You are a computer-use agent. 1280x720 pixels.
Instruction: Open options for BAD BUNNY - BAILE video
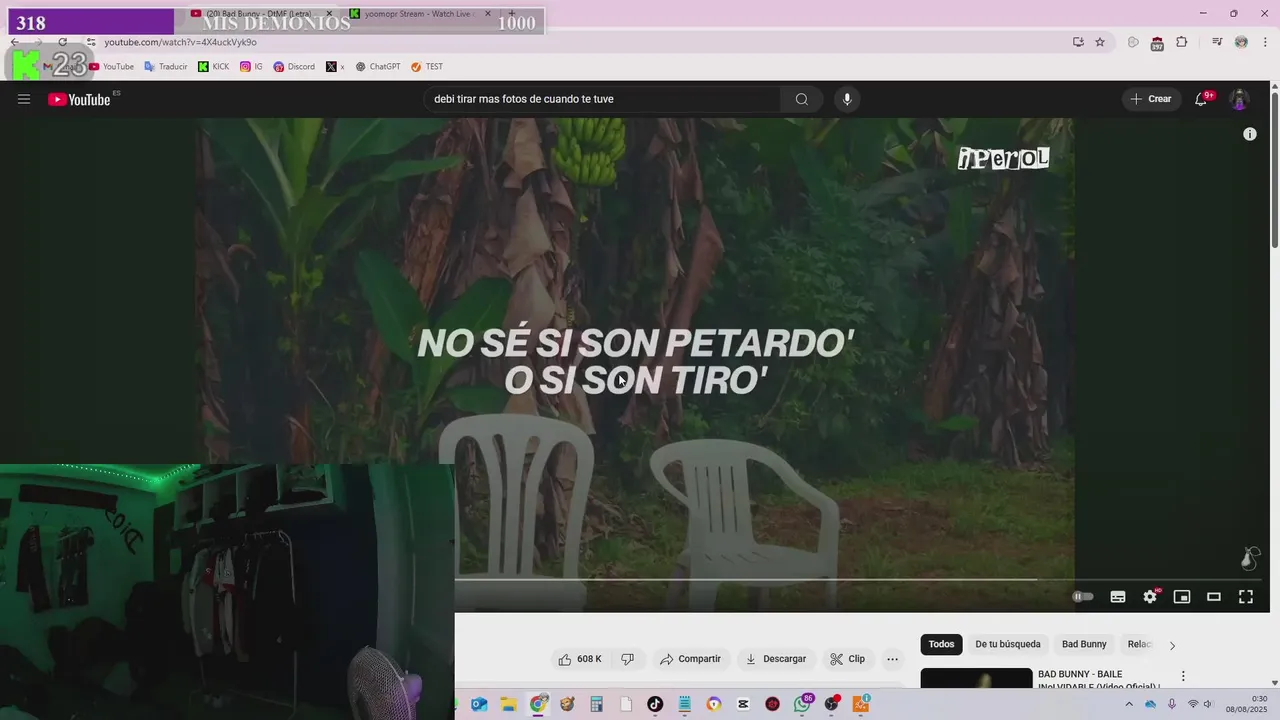tap(1183, 676)
